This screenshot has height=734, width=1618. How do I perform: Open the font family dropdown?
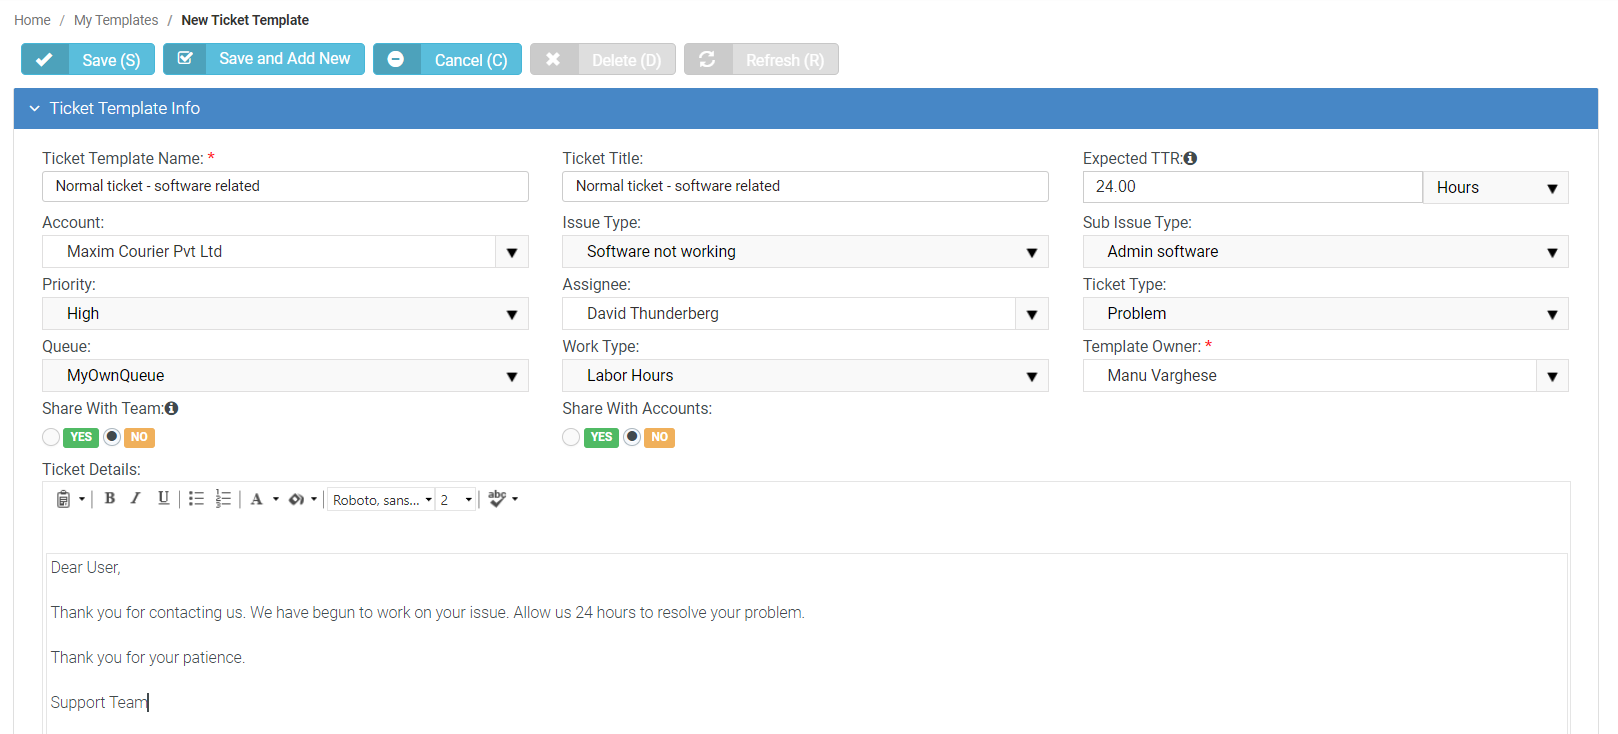point(382,500)
